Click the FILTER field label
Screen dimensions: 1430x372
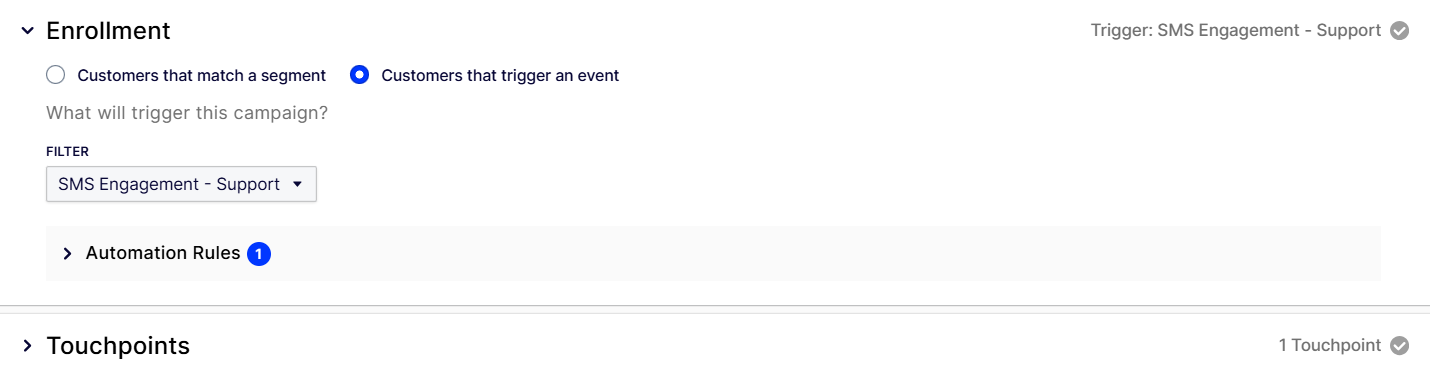pyautogui.click(x=67, y=152)
